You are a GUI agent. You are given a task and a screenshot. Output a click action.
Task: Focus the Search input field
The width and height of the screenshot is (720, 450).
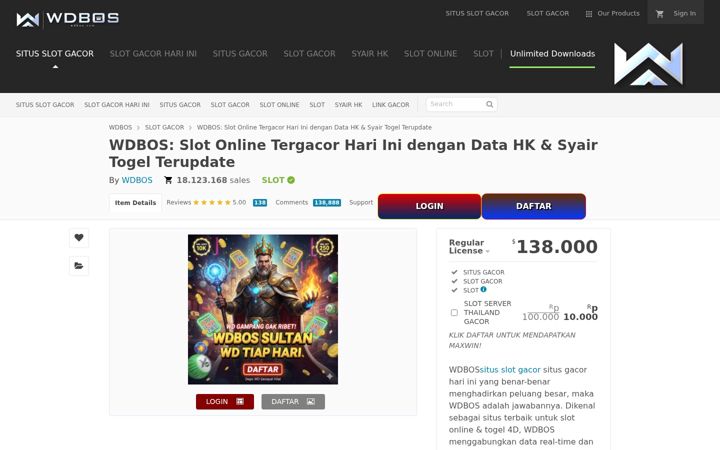click(x=461, y=104)
